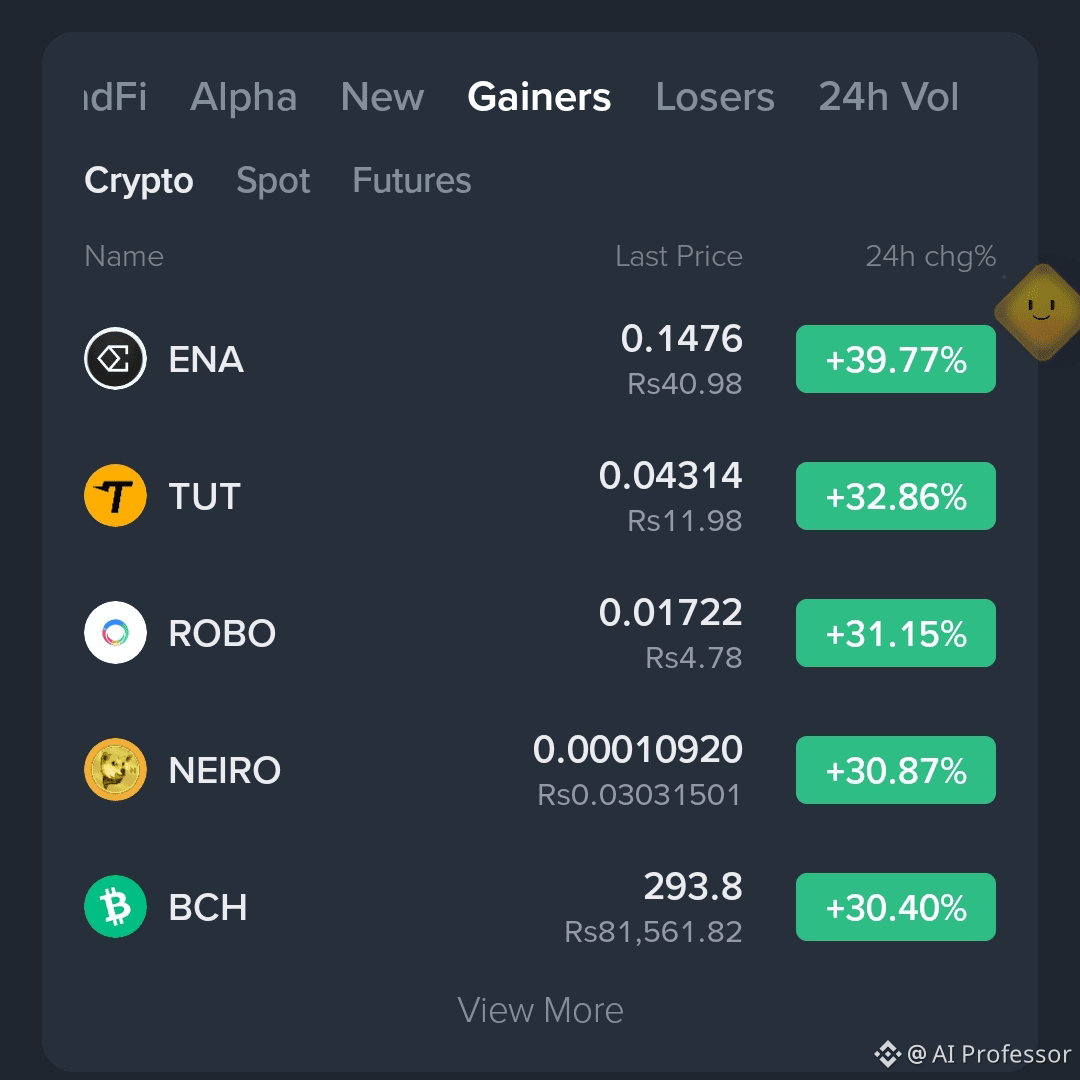Open the green BCH coin icon
Viewport: 1080px width, 1080px height.
(x=115, y=906)
